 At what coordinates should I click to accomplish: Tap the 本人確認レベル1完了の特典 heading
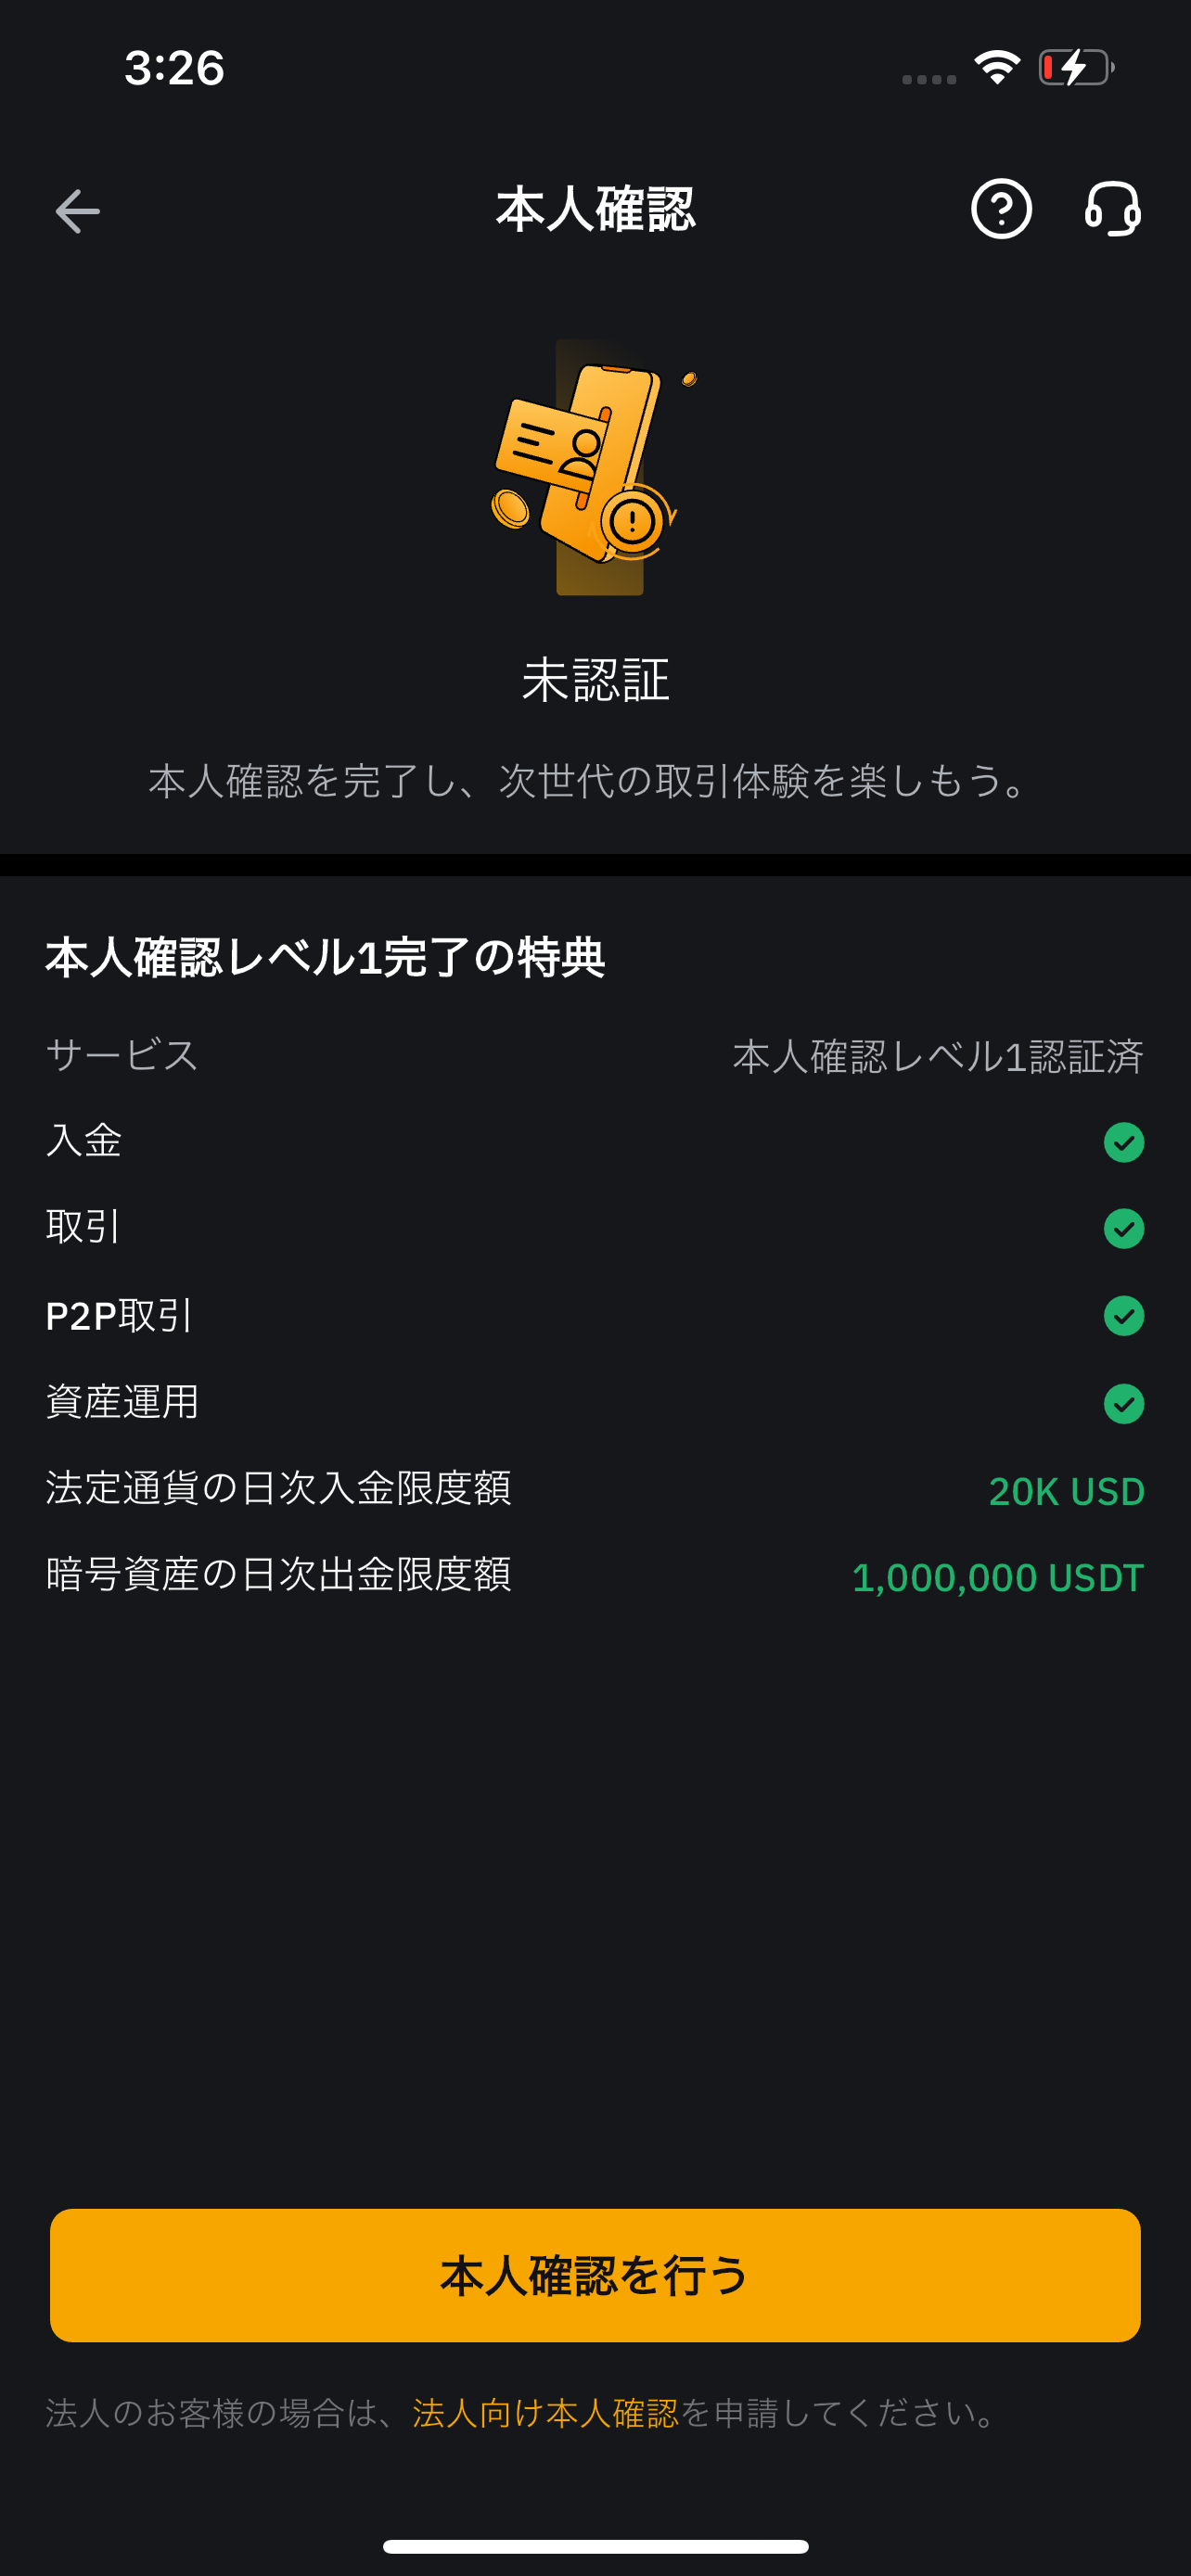325,957
